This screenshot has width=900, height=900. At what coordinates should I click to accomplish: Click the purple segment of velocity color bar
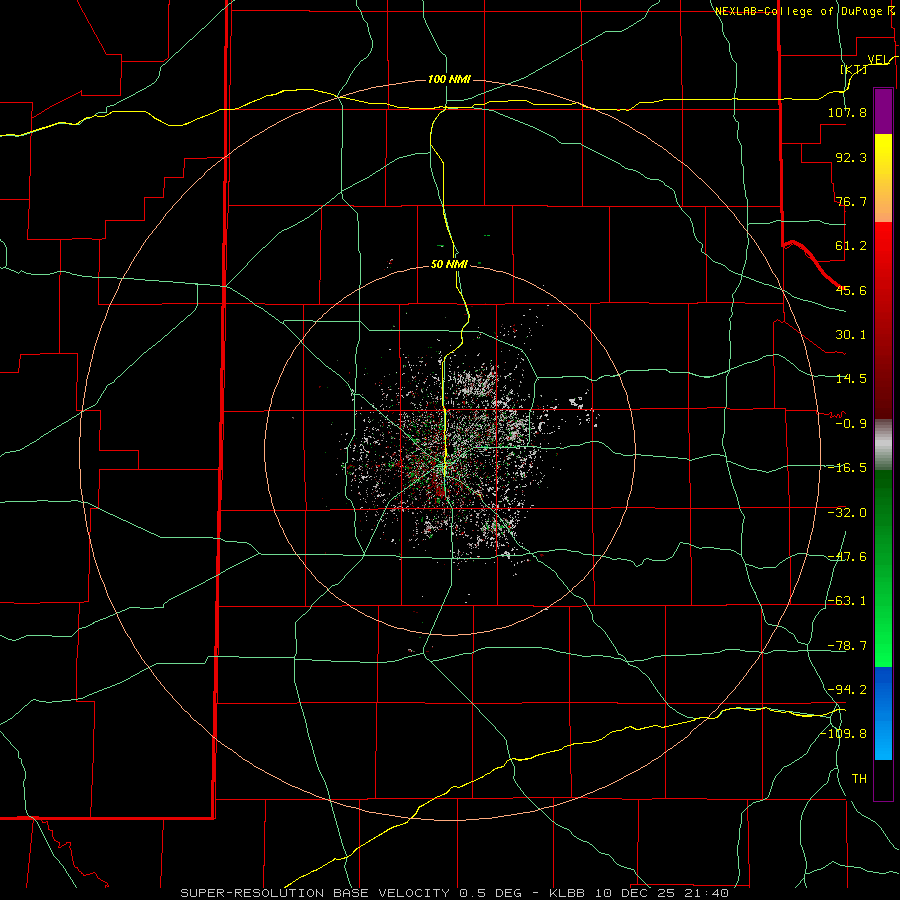click(x=883, y=112)
